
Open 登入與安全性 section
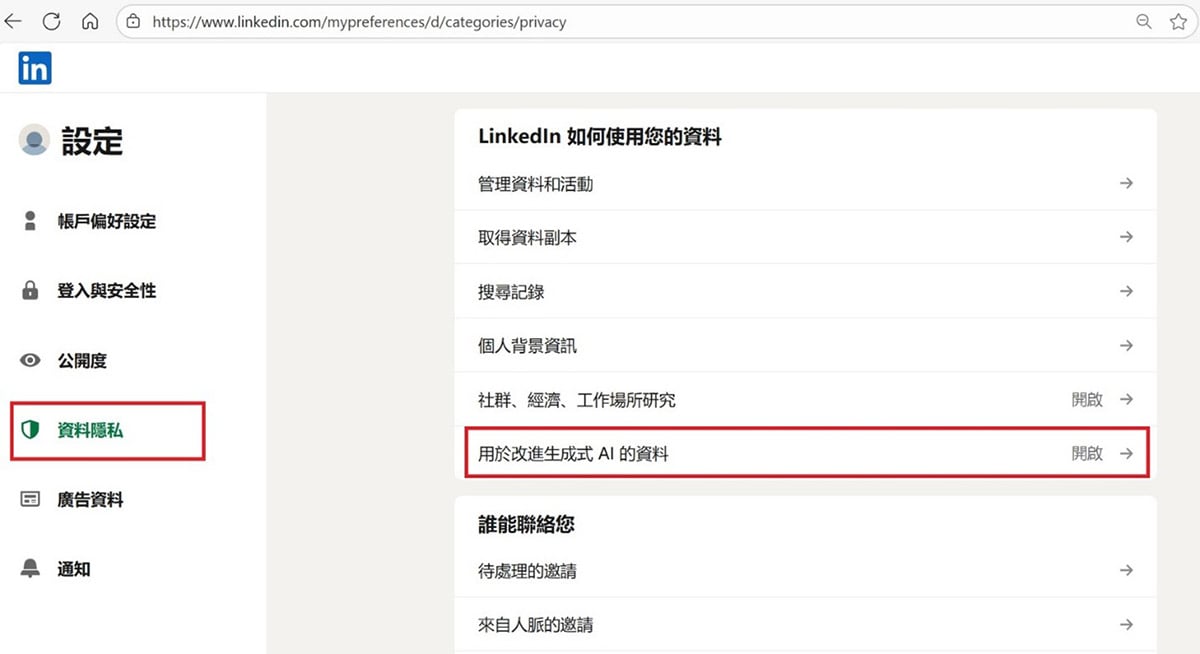[106, 291]
